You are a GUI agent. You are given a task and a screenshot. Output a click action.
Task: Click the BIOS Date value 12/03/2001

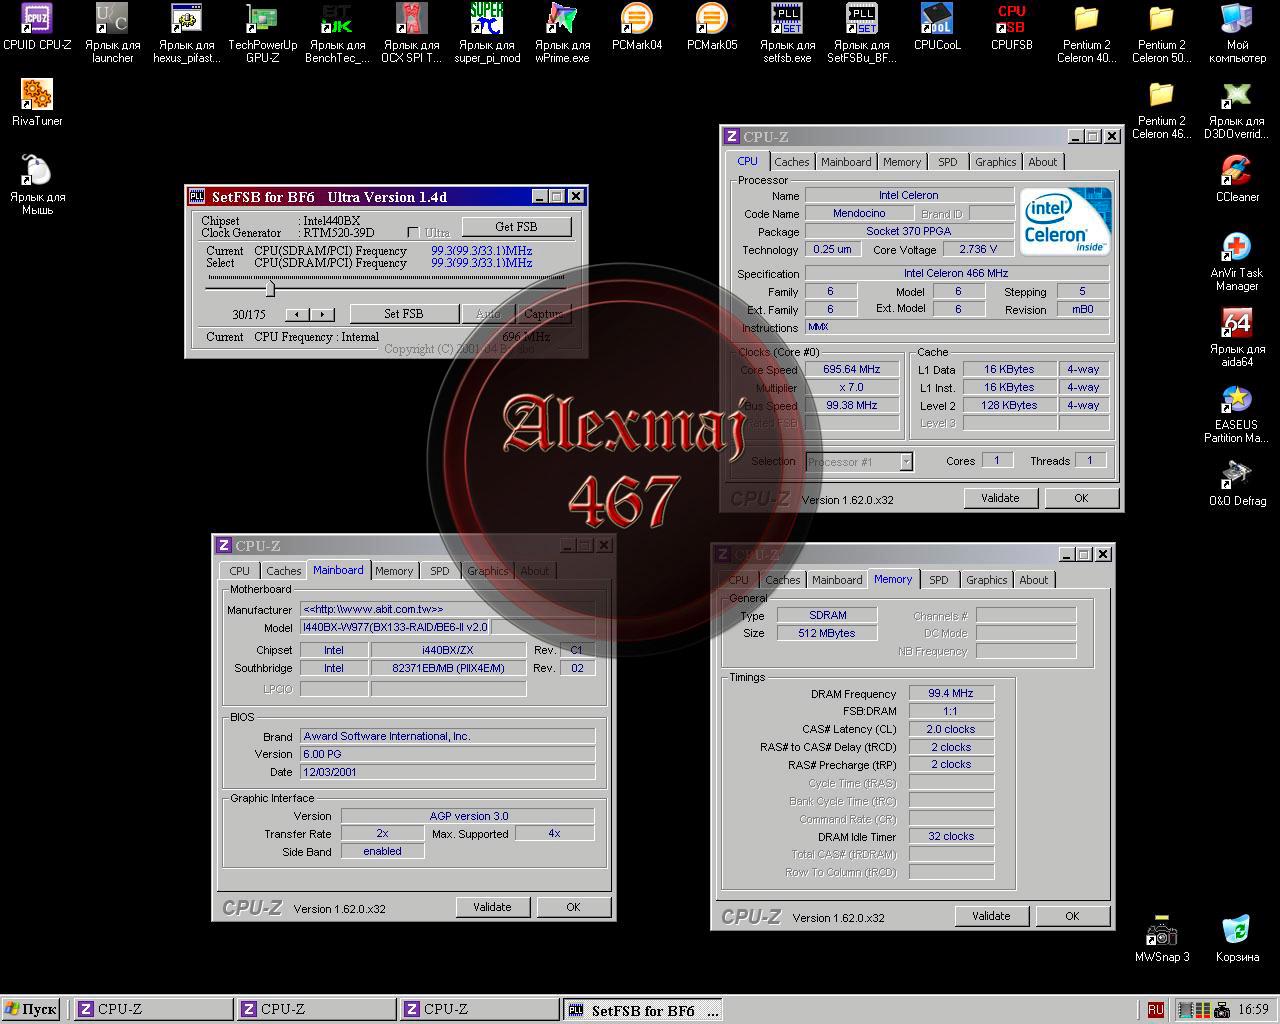(447, 772)
